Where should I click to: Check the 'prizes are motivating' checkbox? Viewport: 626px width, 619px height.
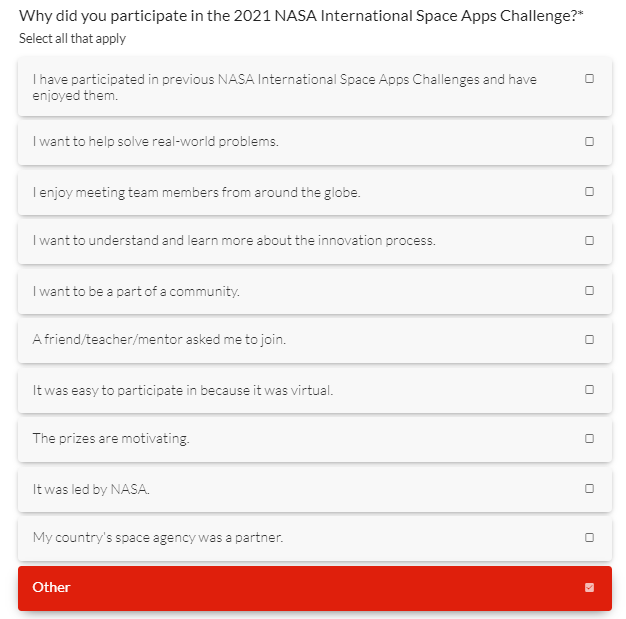click(x=589, y=439)
